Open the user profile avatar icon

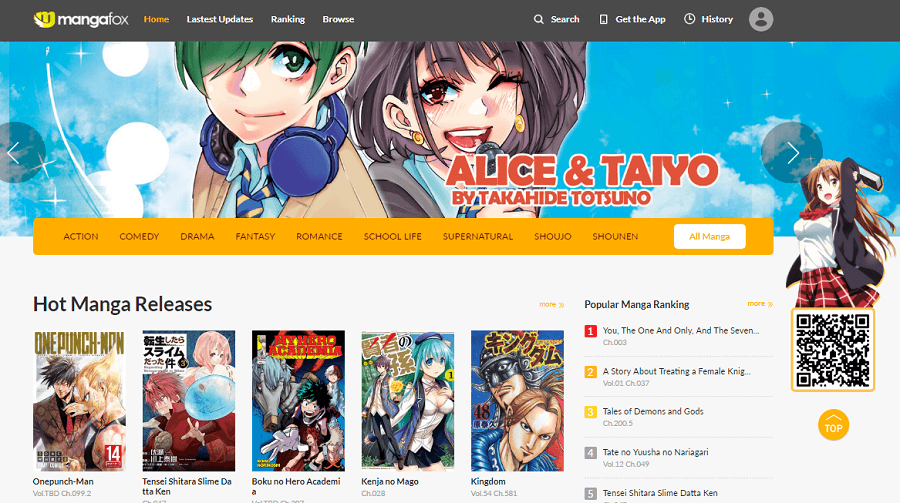(x=761, y=19)
